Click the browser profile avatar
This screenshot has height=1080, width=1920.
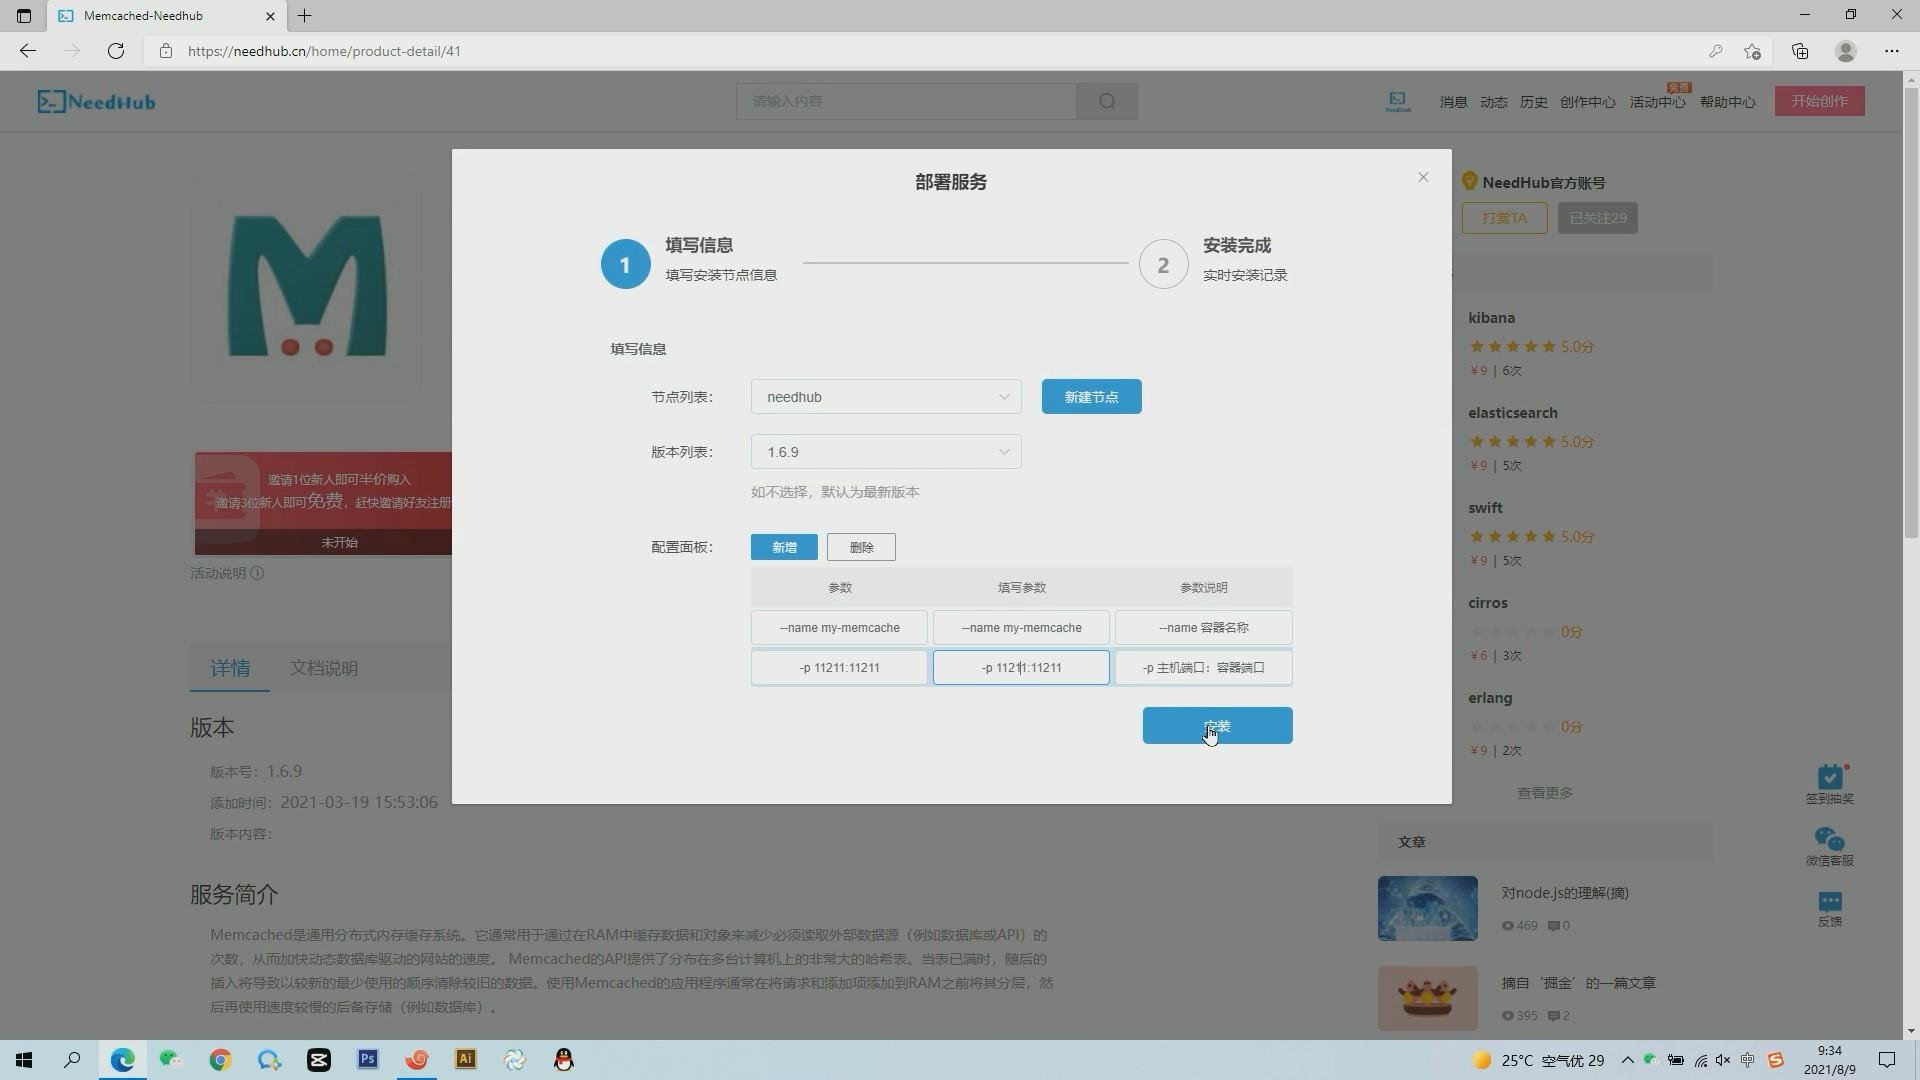[1846, 51]
